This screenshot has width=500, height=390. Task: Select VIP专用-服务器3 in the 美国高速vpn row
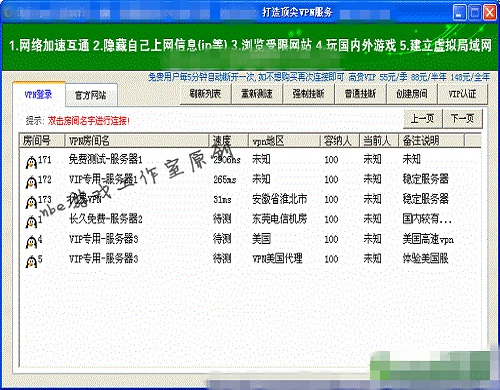(103, 239)
